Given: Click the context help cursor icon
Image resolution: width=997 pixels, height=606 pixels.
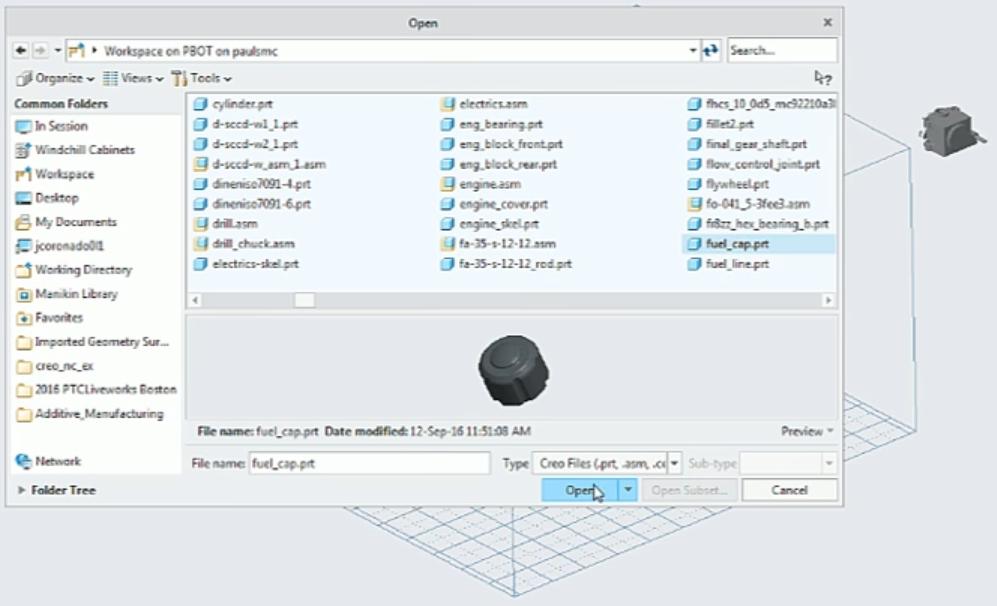Looking at the screenshot, I should [x=823, y=78].
